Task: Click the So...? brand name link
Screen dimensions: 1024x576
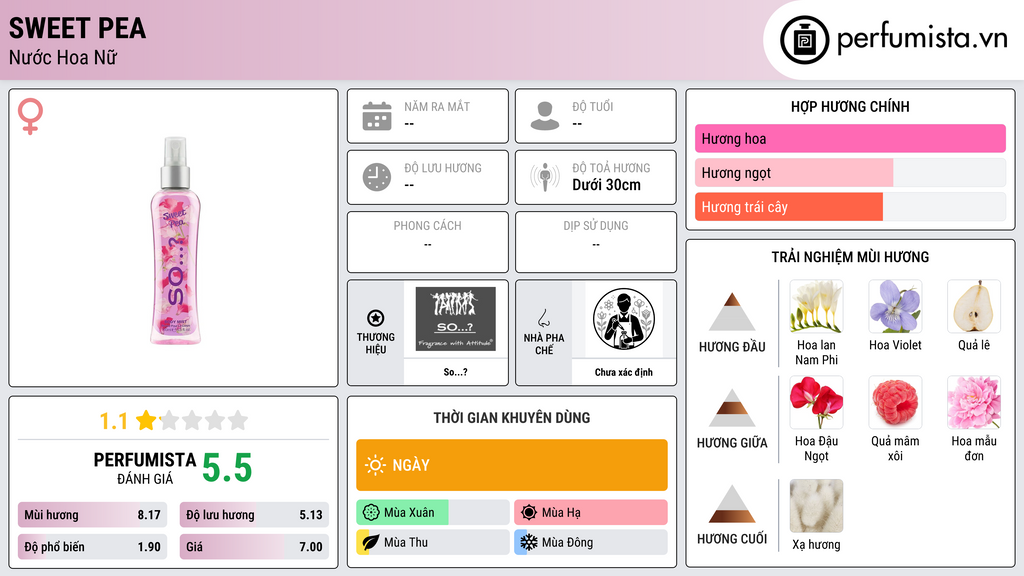Action: coord(455,372)
